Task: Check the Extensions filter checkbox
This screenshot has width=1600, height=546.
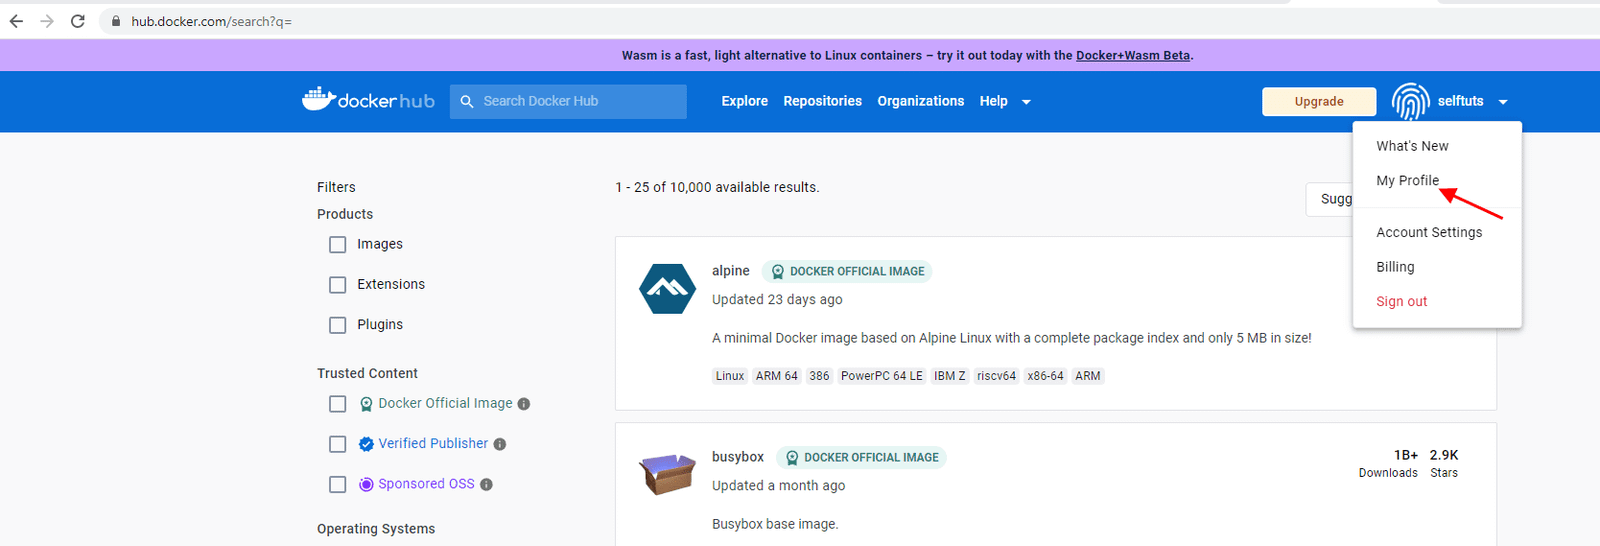Action: 338,284
